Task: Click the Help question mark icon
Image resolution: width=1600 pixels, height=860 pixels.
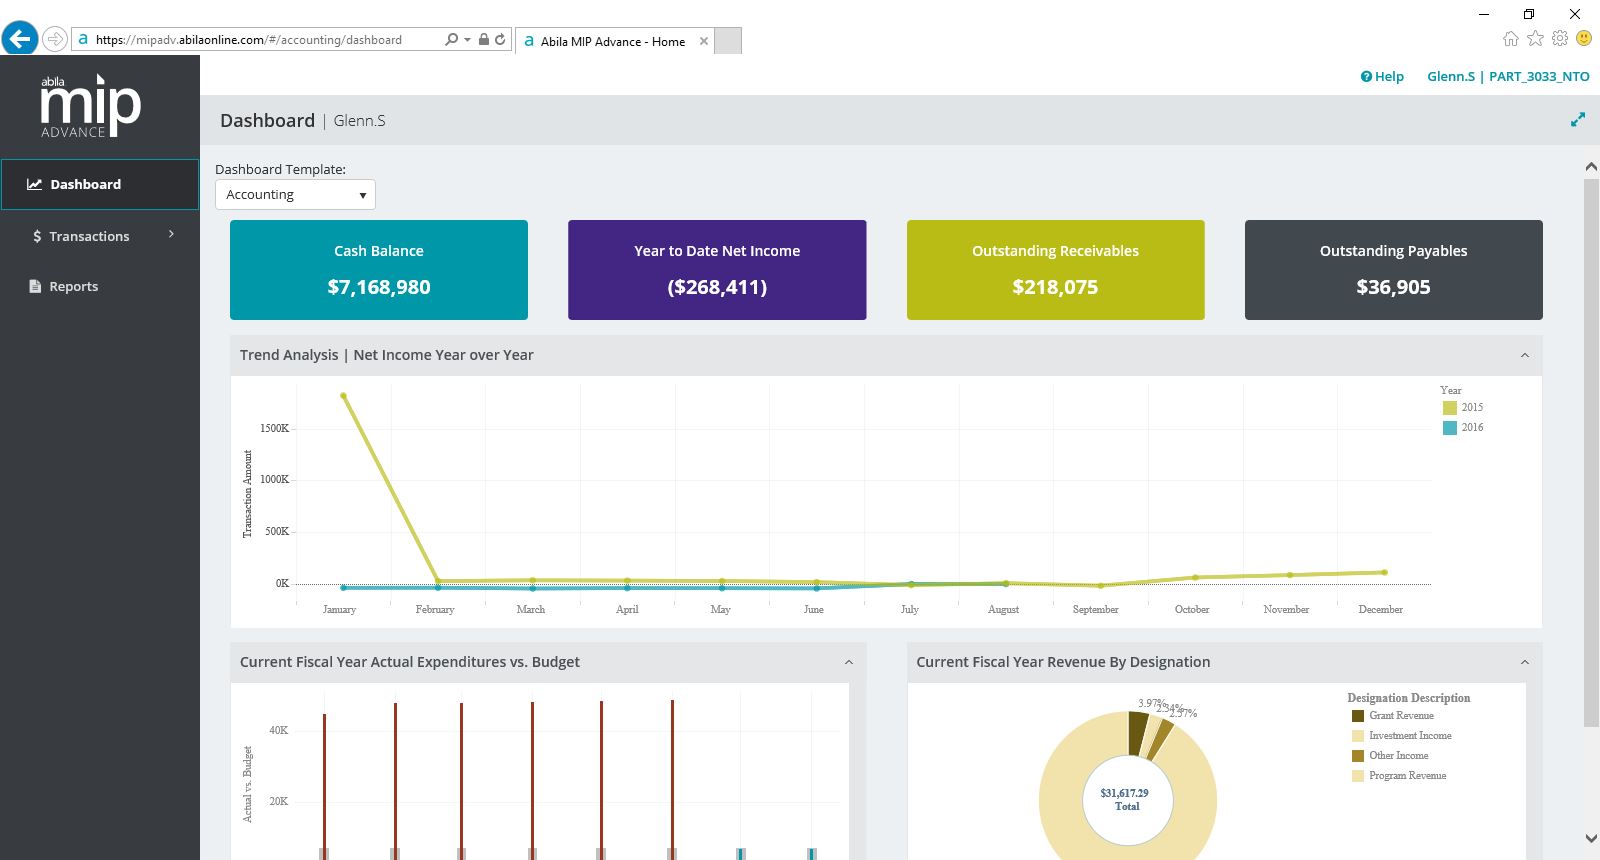Action: (x=1366, y=76)
